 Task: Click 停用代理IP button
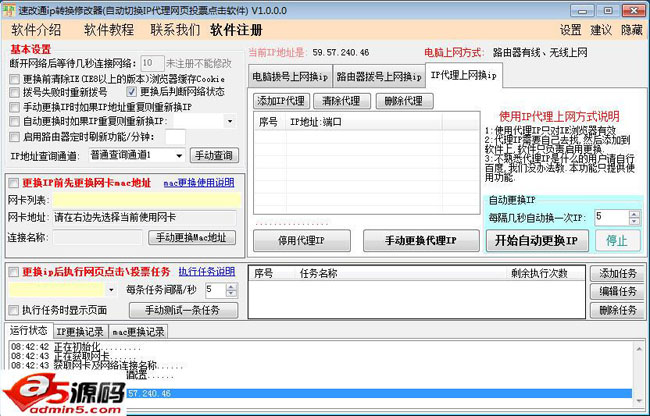click(302, 241)
